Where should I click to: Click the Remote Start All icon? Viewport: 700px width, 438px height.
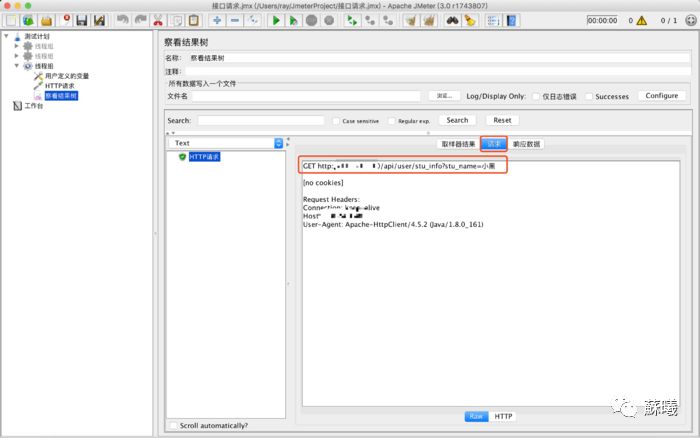click(352, 21)
